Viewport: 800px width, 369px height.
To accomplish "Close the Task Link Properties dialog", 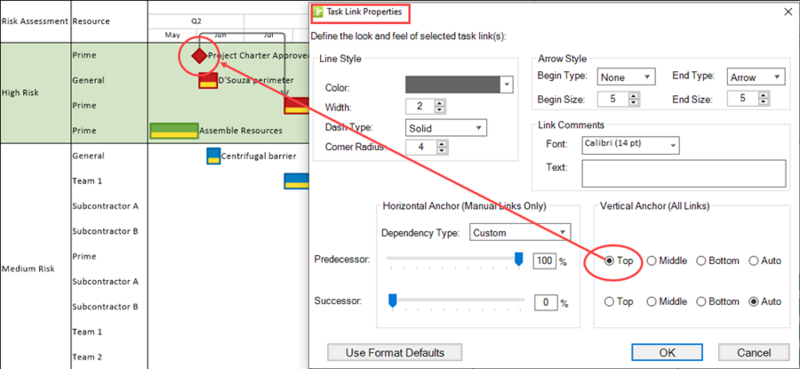I will point(787,12).
